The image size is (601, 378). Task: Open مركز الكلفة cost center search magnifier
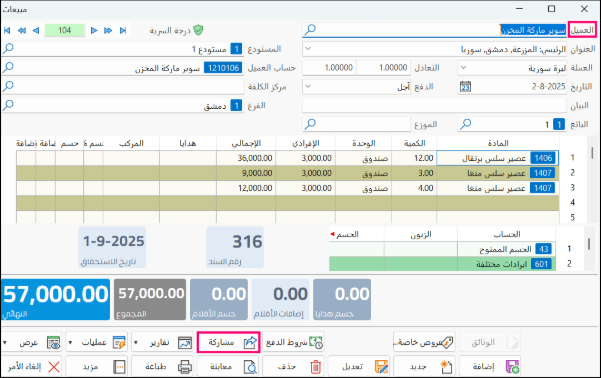(x=8, y=86)
